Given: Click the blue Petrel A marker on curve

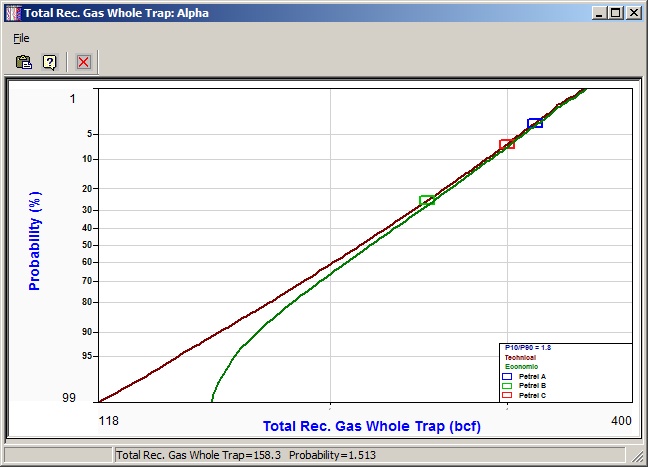Looking at the screenshot, I should click(535, 123).
